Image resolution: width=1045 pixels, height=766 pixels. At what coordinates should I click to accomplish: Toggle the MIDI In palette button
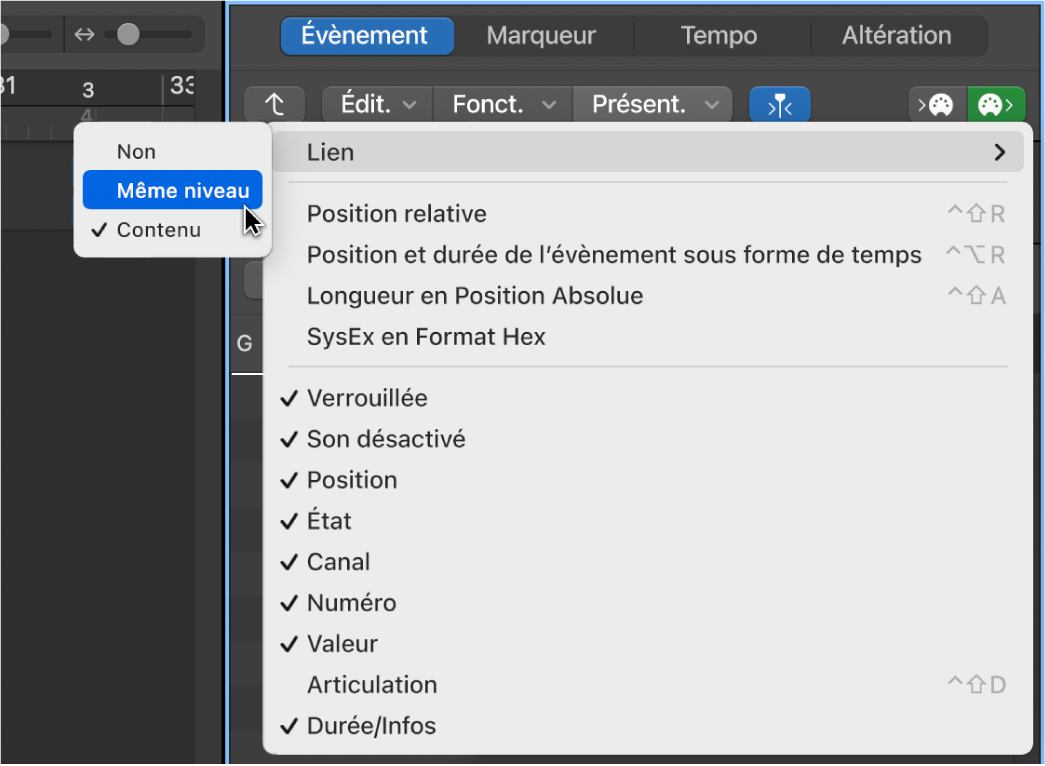tap(937, 104)
